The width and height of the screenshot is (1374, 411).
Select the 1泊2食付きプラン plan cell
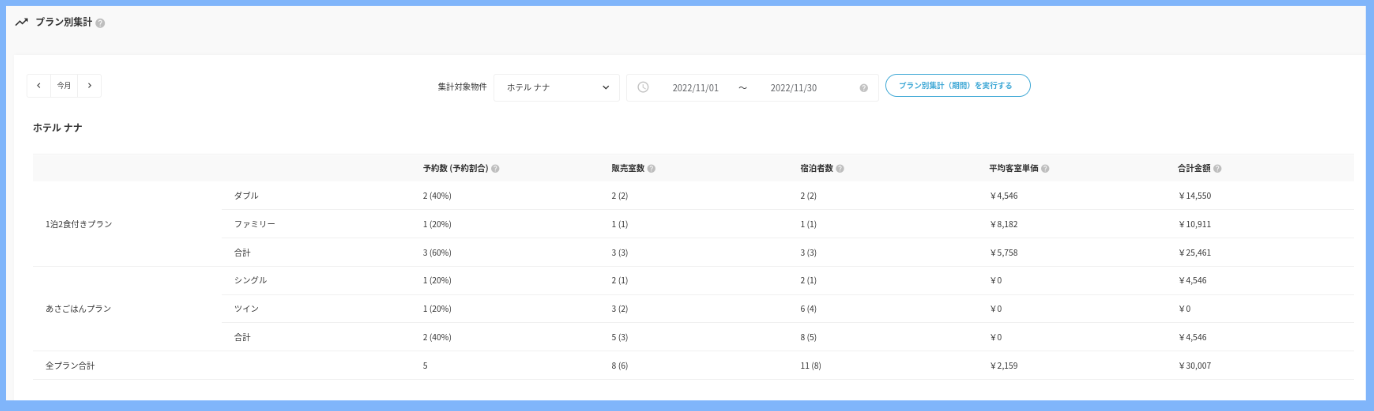click(x=79, y=224)
